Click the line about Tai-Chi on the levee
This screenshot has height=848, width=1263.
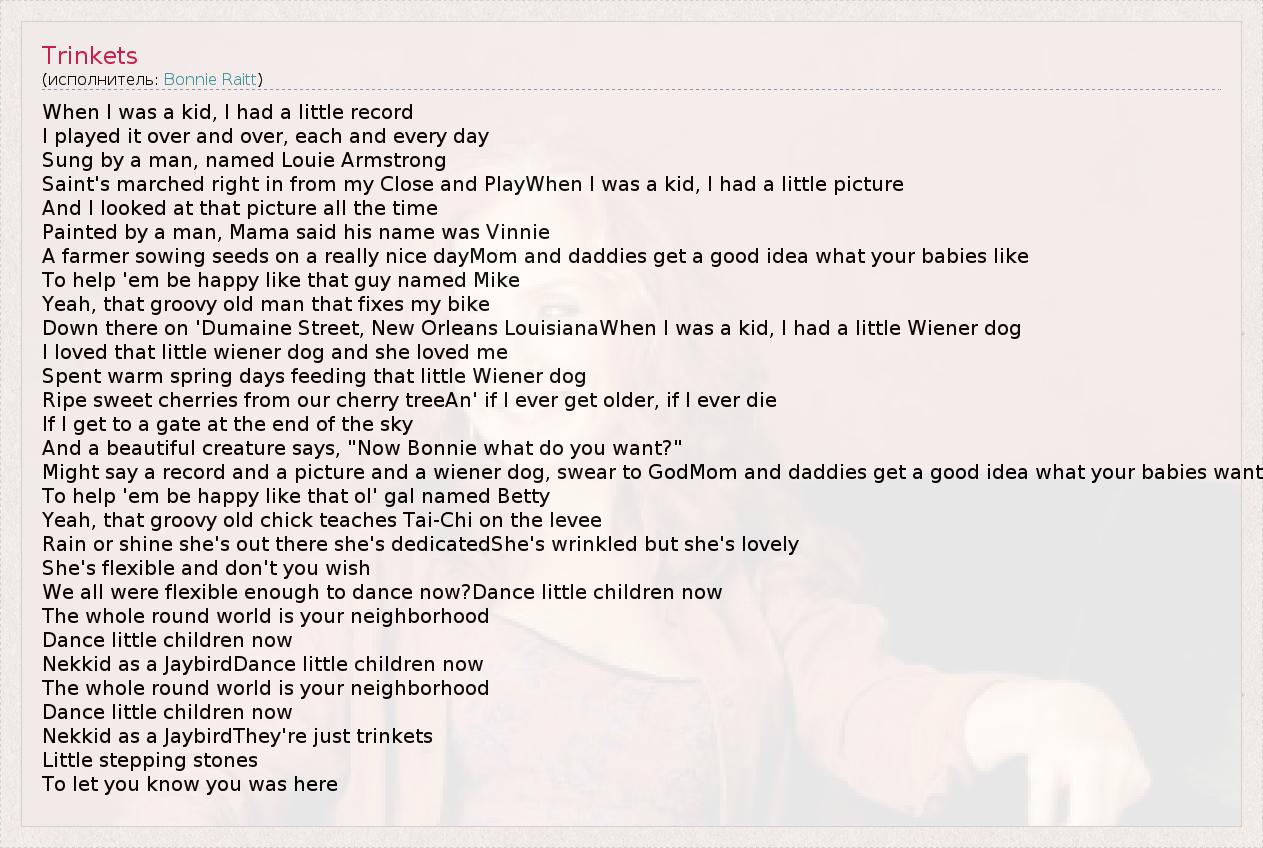click(x=322, y=520)
